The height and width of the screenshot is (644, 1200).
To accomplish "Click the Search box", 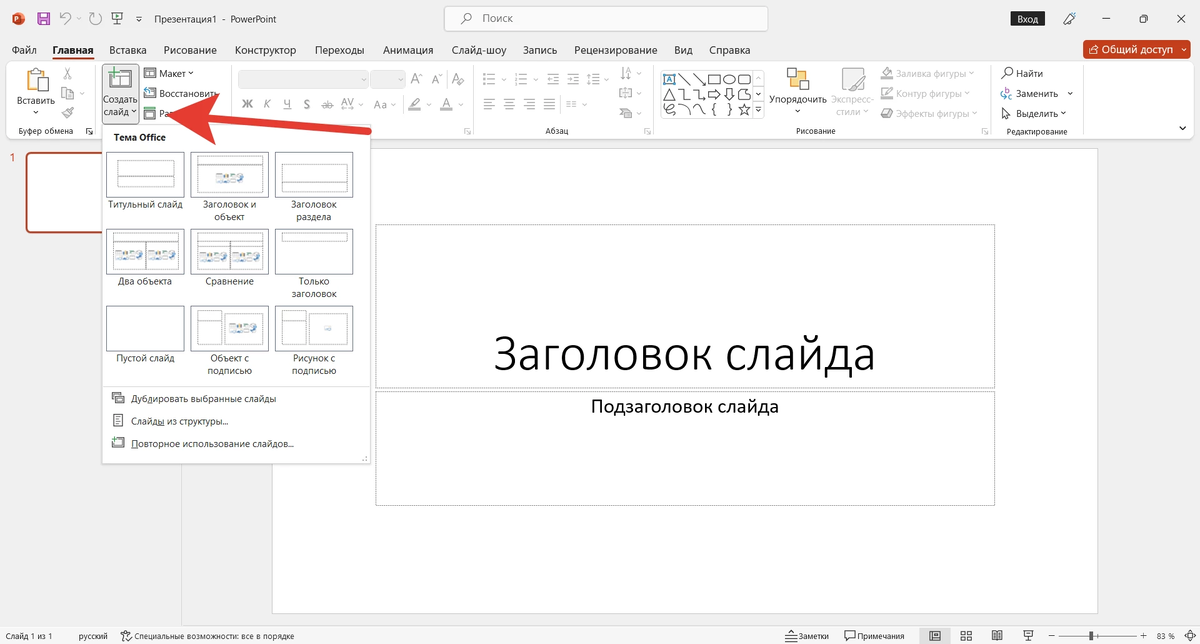I will tap(606, 18).
